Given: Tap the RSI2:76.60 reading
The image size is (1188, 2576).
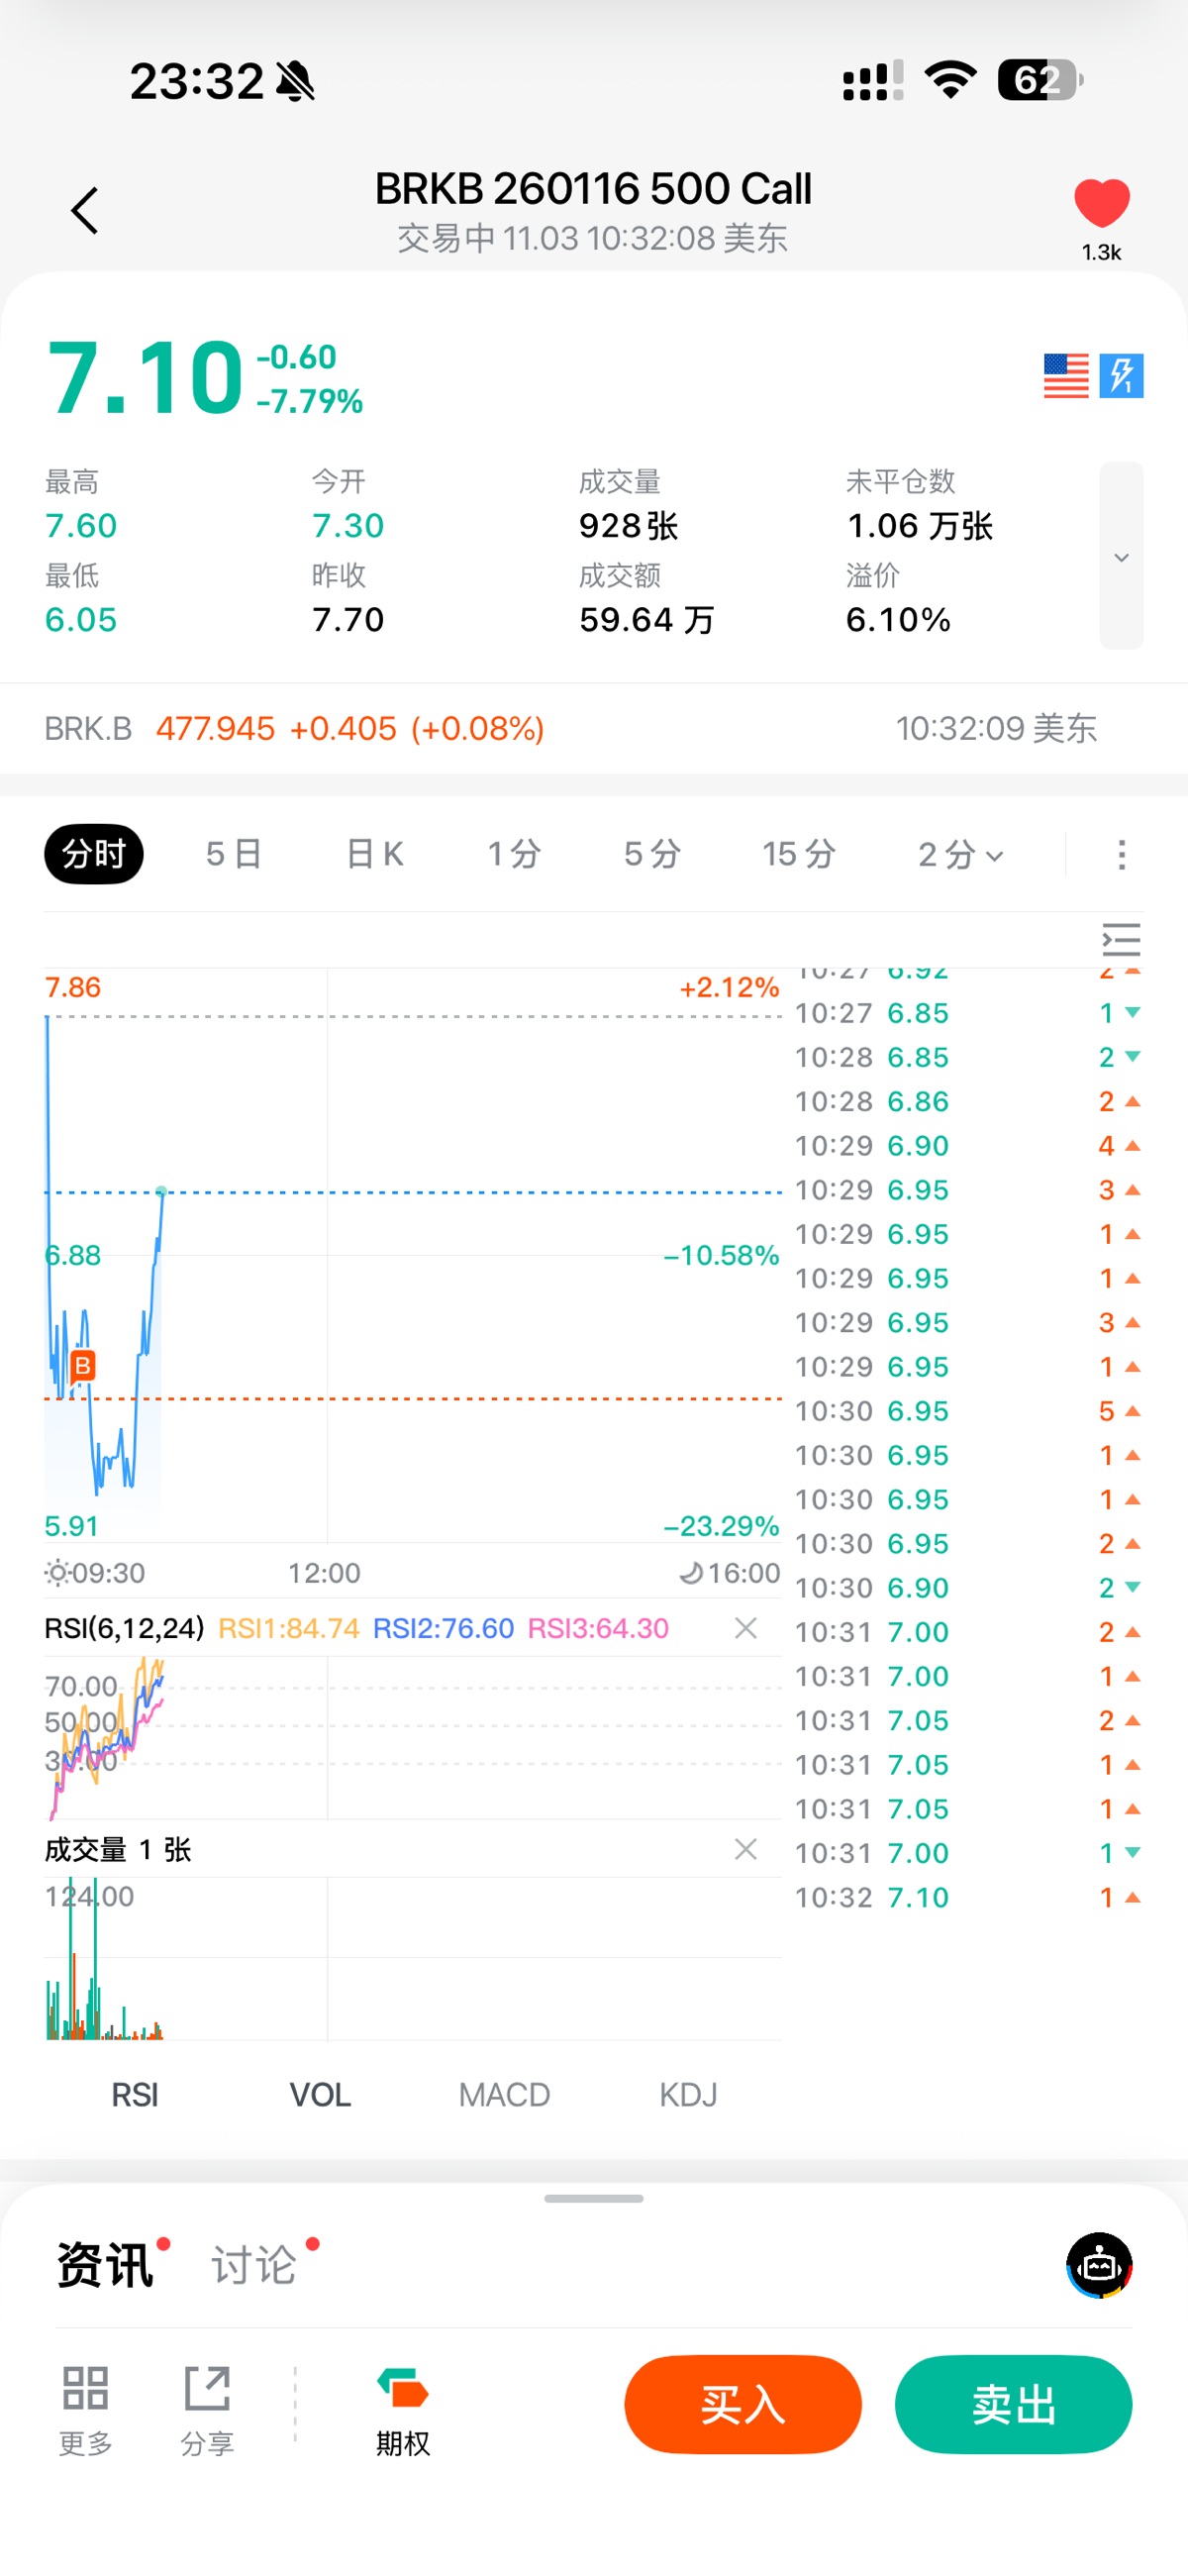Looking at the screenshot, I should pos(443,1628).
